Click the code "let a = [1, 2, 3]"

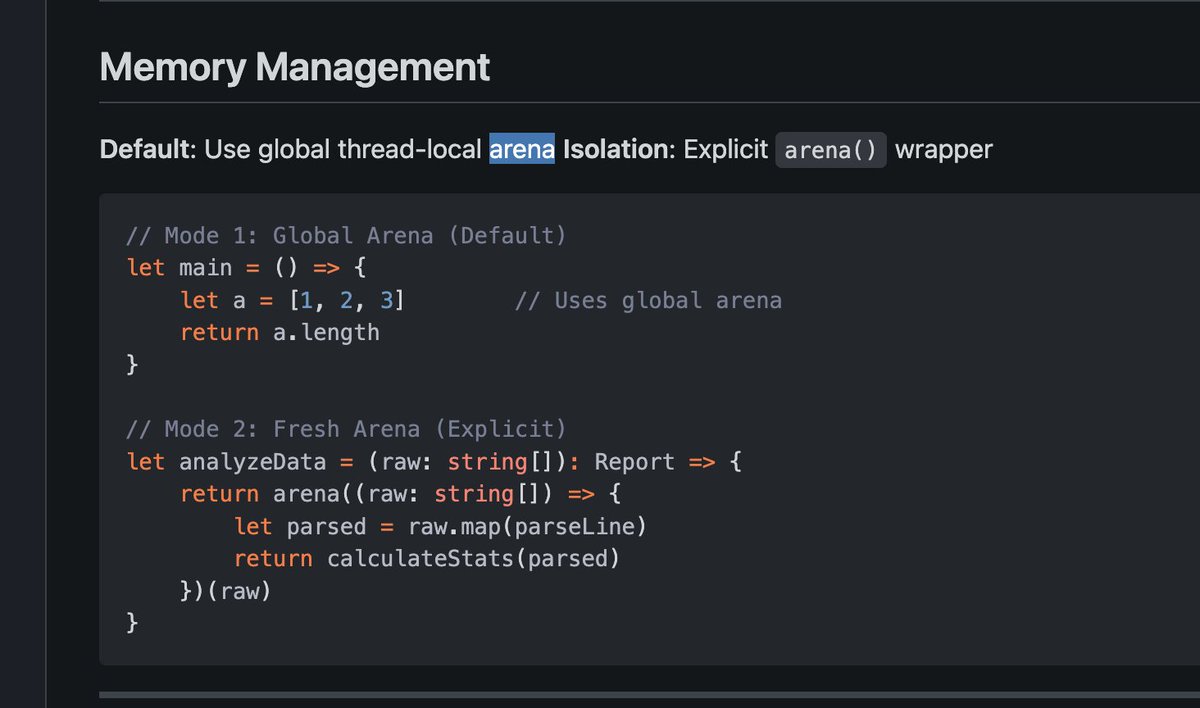click(x=293, y=300)
